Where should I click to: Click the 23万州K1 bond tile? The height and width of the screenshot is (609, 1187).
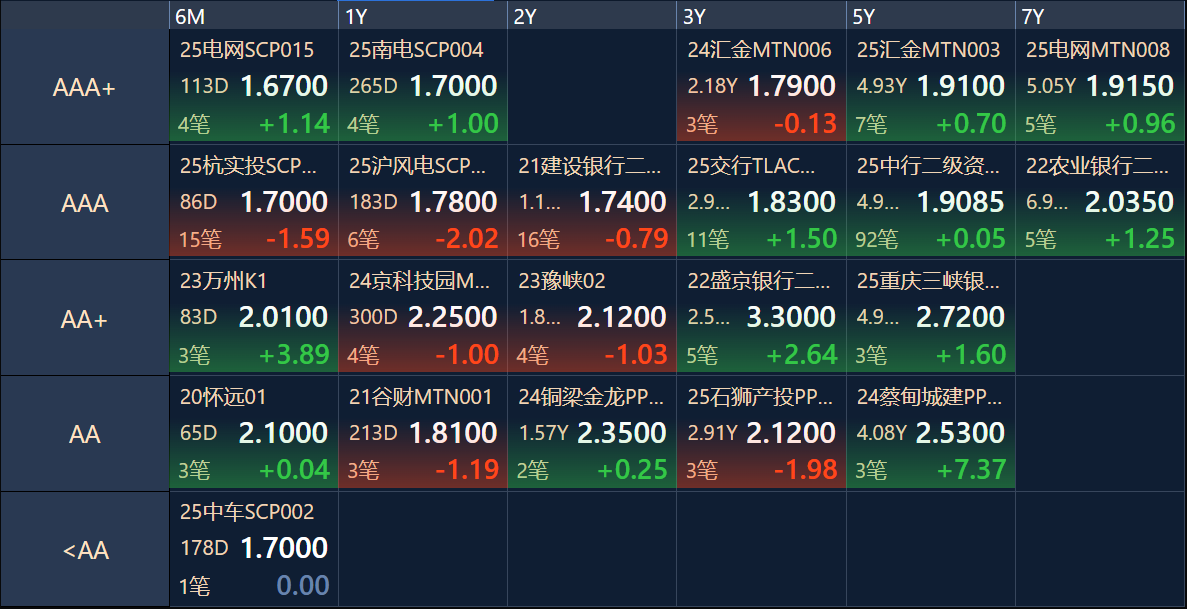[x=254, y=317]
